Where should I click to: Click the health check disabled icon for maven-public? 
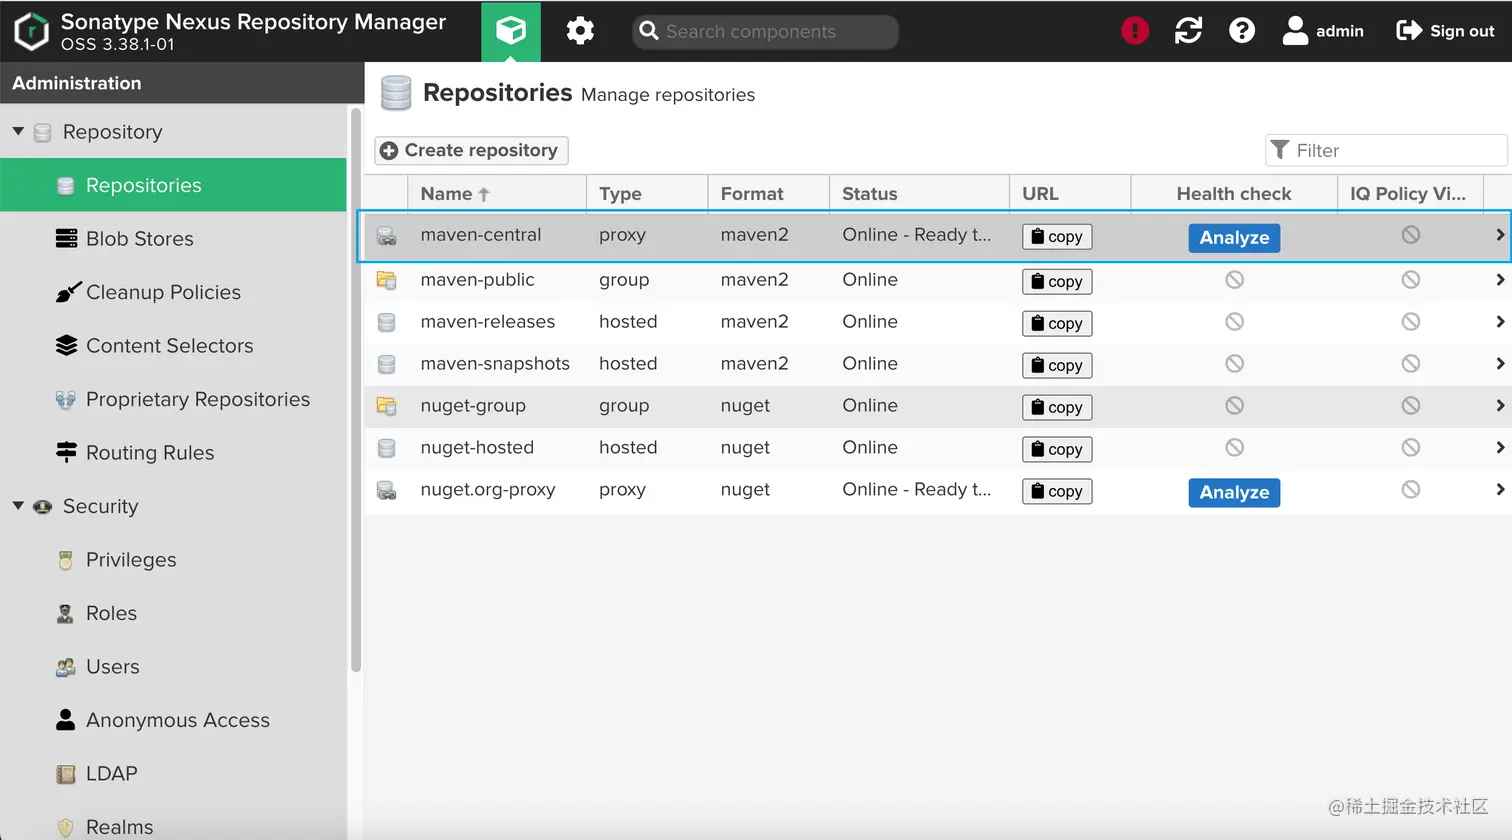(1234, 280)
